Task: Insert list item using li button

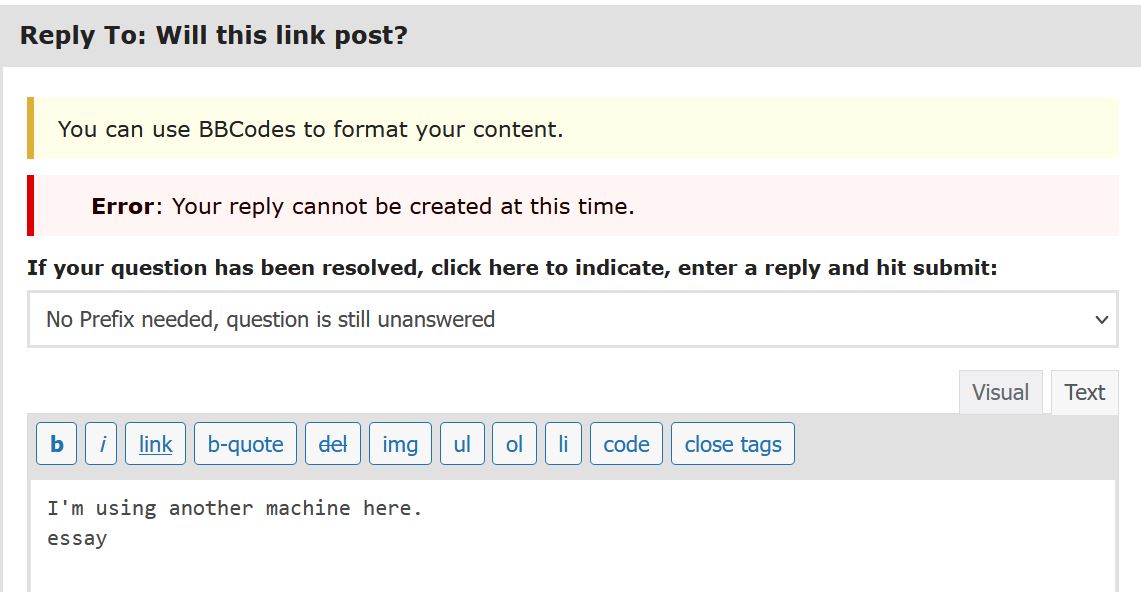Action: 563,444
